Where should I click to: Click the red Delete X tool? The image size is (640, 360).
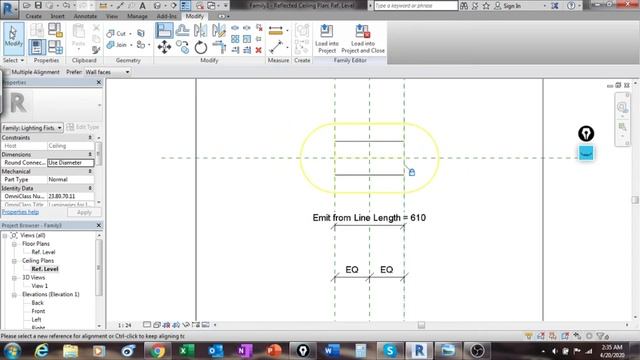pyautogui.click(x=258, y=50)
